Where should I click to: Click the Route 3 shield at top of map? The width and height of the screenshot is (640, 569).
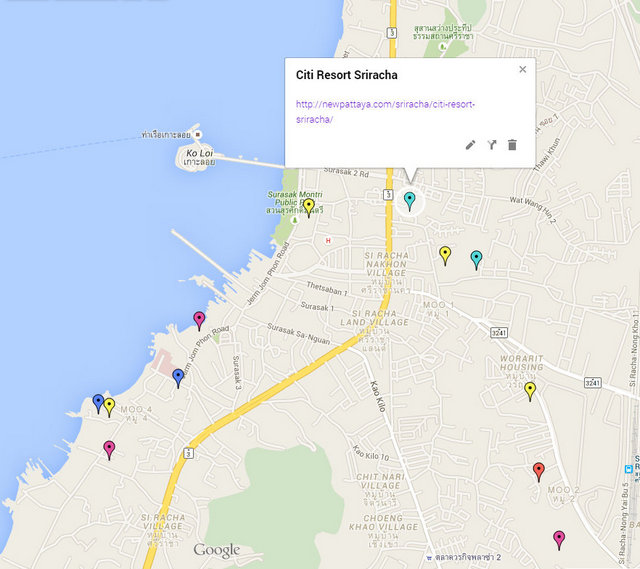coord(392,33)
